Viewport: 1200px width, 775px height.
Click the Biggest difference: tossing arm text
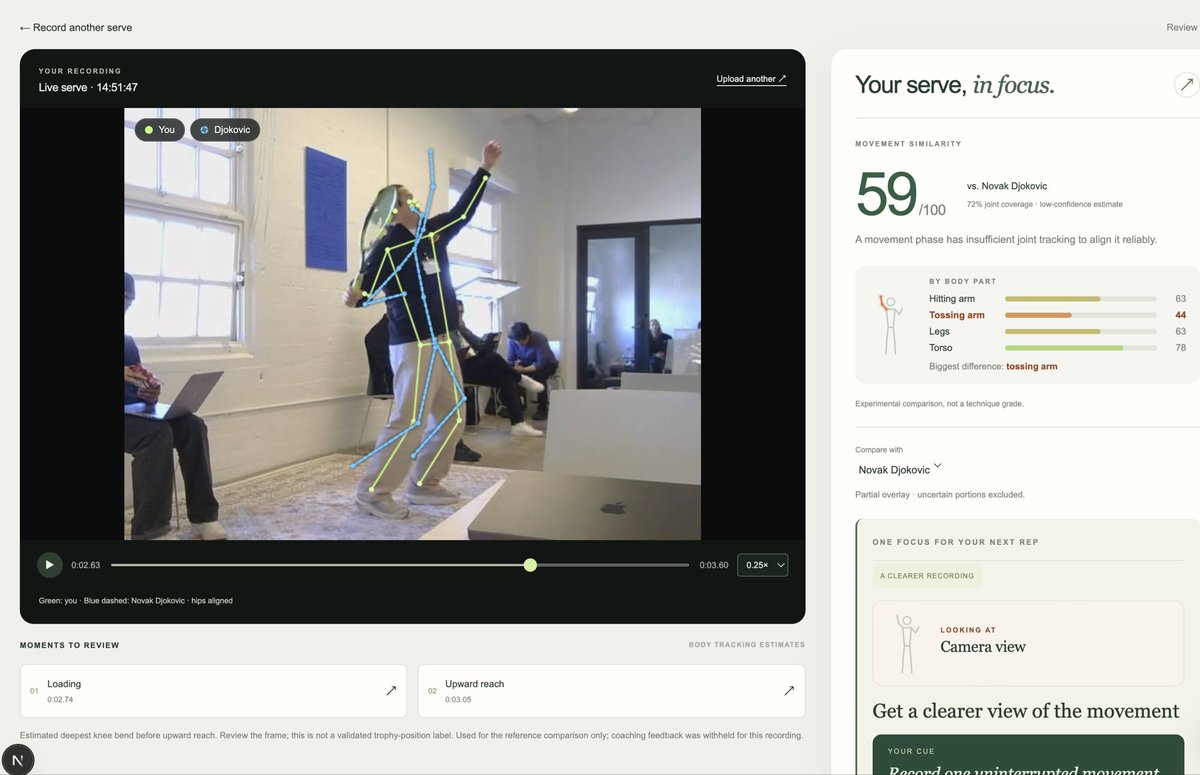pyautogui.click(x=993, y=367)
